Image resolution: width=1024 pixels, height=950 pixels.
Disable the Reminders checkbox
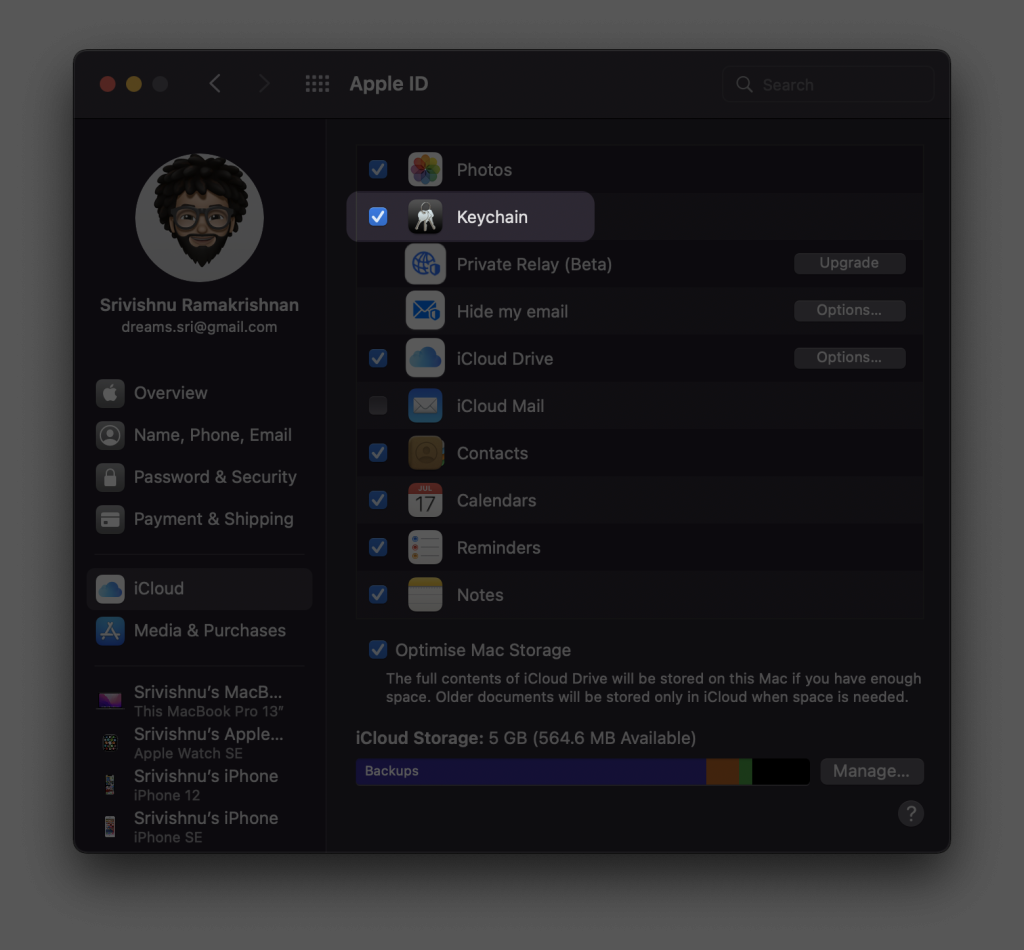coord(377,547)
